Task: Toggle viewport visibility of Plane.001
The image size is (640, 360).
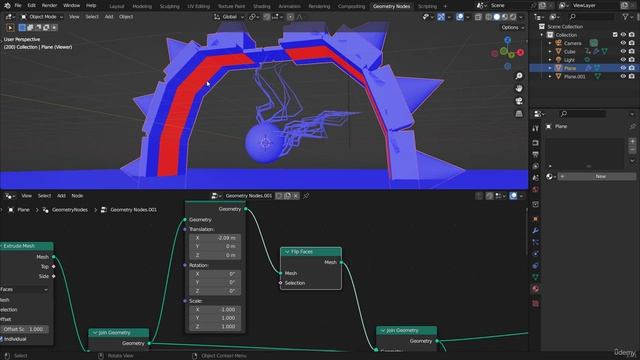Action: pos(623,76)
